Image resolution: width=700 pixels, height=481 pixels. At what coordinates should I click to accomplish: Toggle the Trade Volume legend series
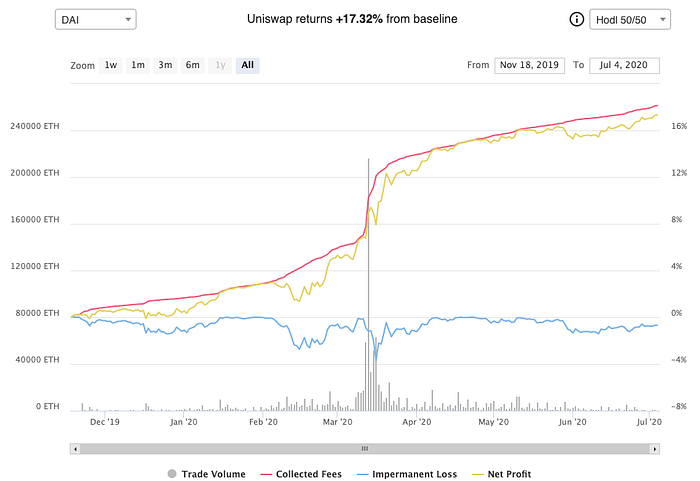[207, 474]
